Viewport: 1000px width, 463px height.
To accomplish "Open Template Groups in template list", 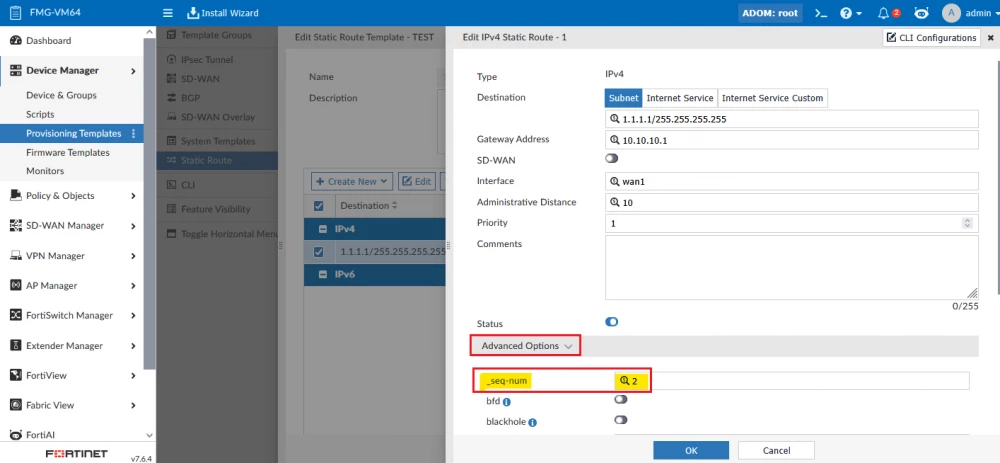I will 216,35.
